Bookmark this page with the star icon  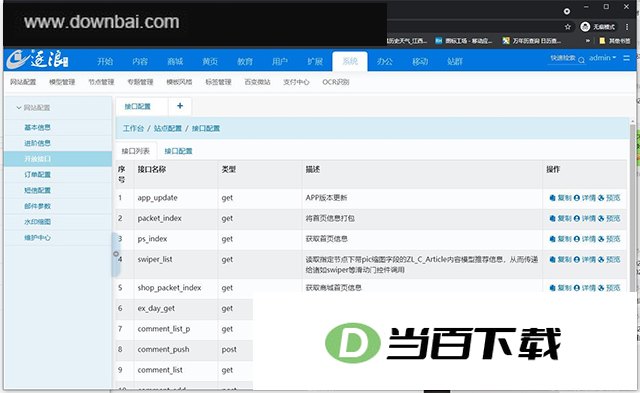click(567, 27)
